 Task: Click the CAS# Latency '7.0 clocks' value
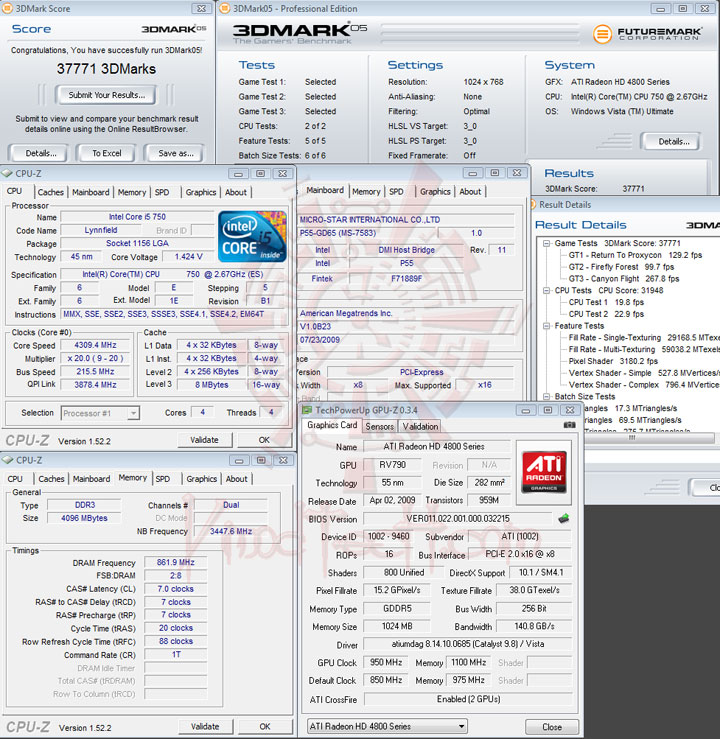point(176,589)
